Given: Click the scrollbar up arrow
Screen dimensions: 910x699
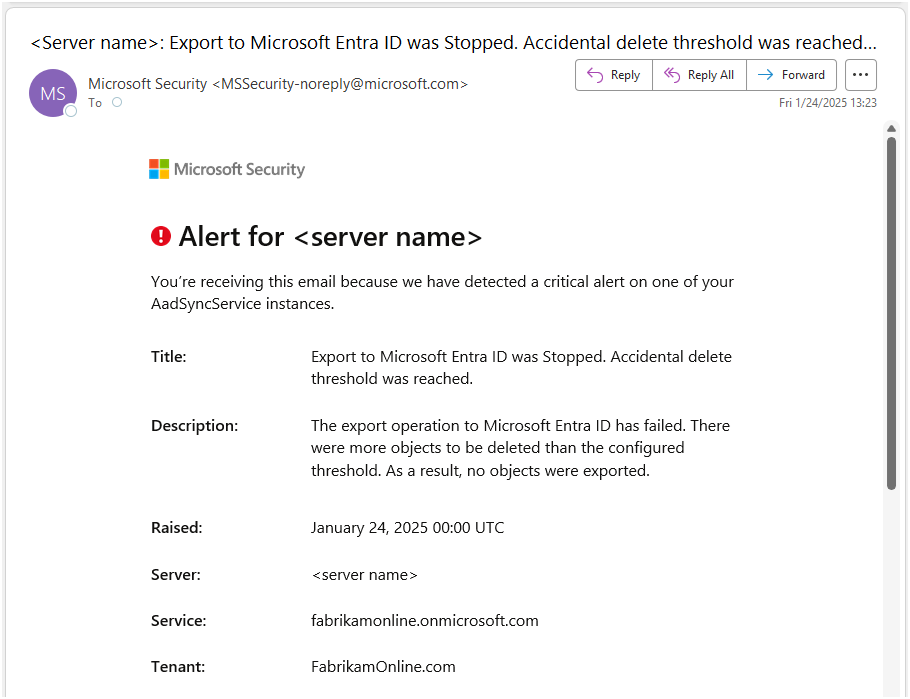Looking at the screenshot, I should (x=891, y=128).
